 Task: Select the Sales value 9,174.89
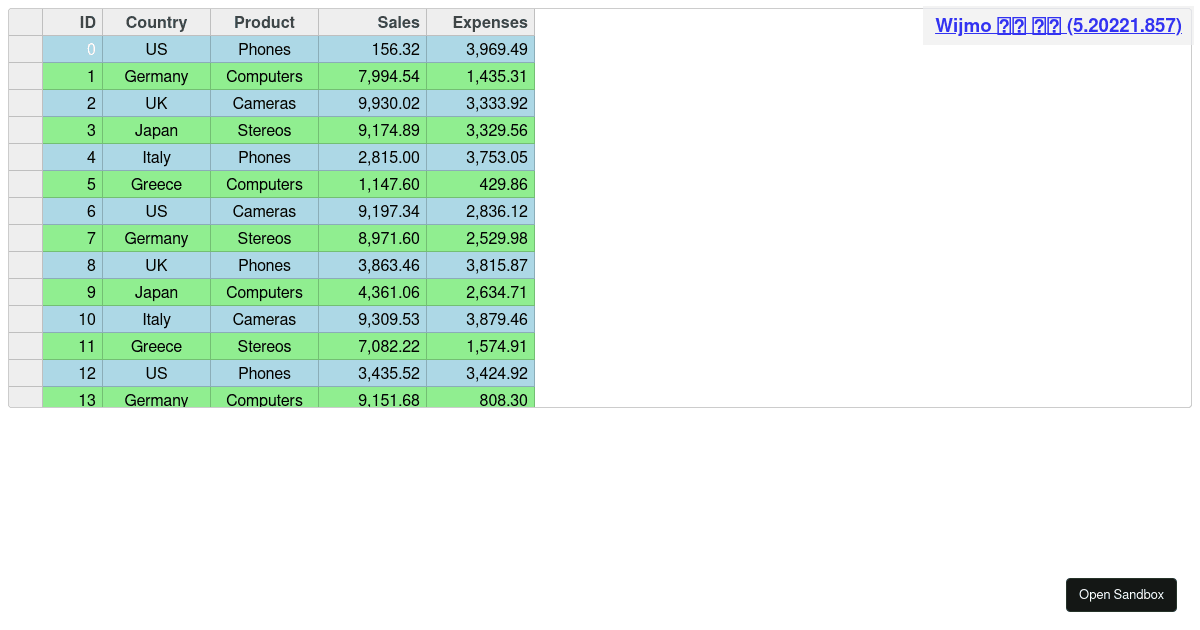coord(372,130)
